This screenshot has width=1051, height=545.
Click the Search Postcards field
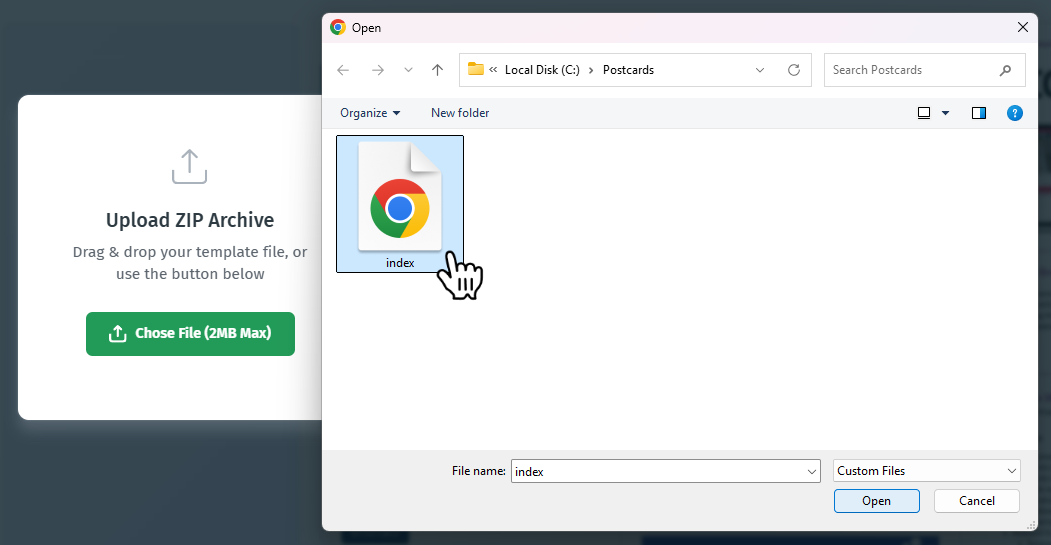[924, 70]
